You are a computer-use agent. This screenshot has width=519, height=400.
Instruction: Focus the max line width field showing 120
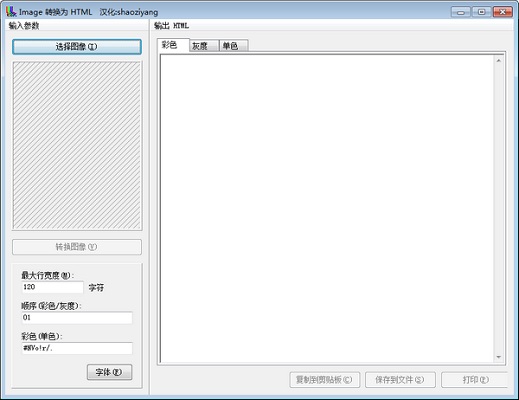point(52,287)
